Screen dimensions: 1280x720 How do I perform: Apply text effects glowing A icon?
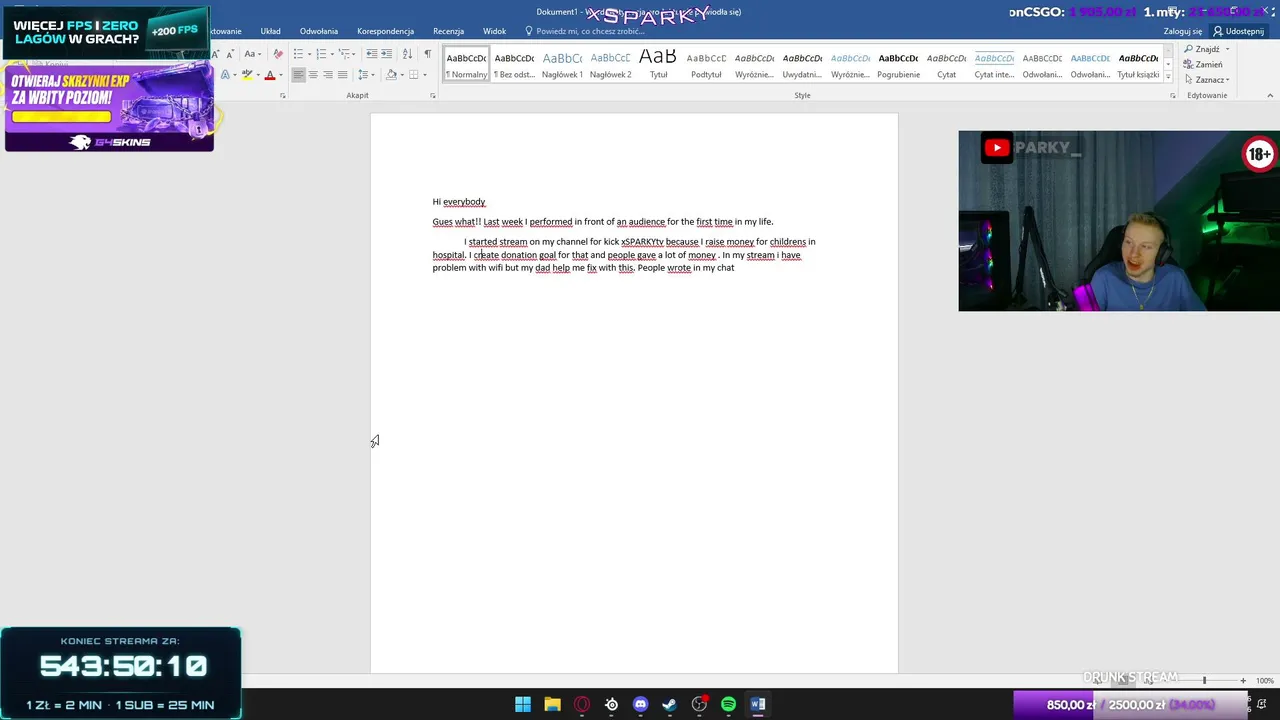(225, 75)
